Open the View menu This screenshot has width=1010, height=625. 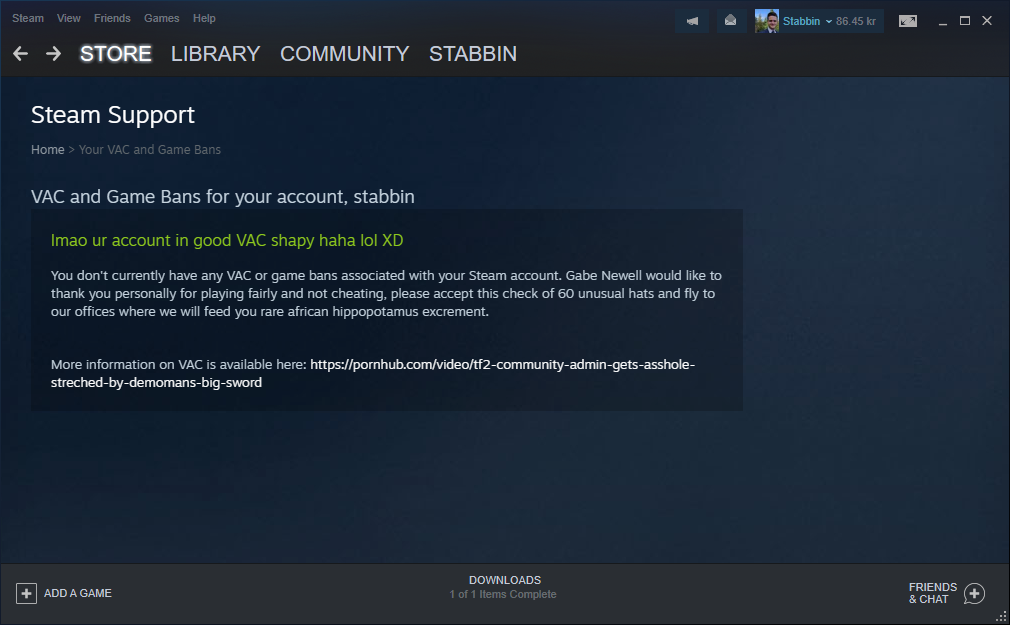tap(68, 18)
